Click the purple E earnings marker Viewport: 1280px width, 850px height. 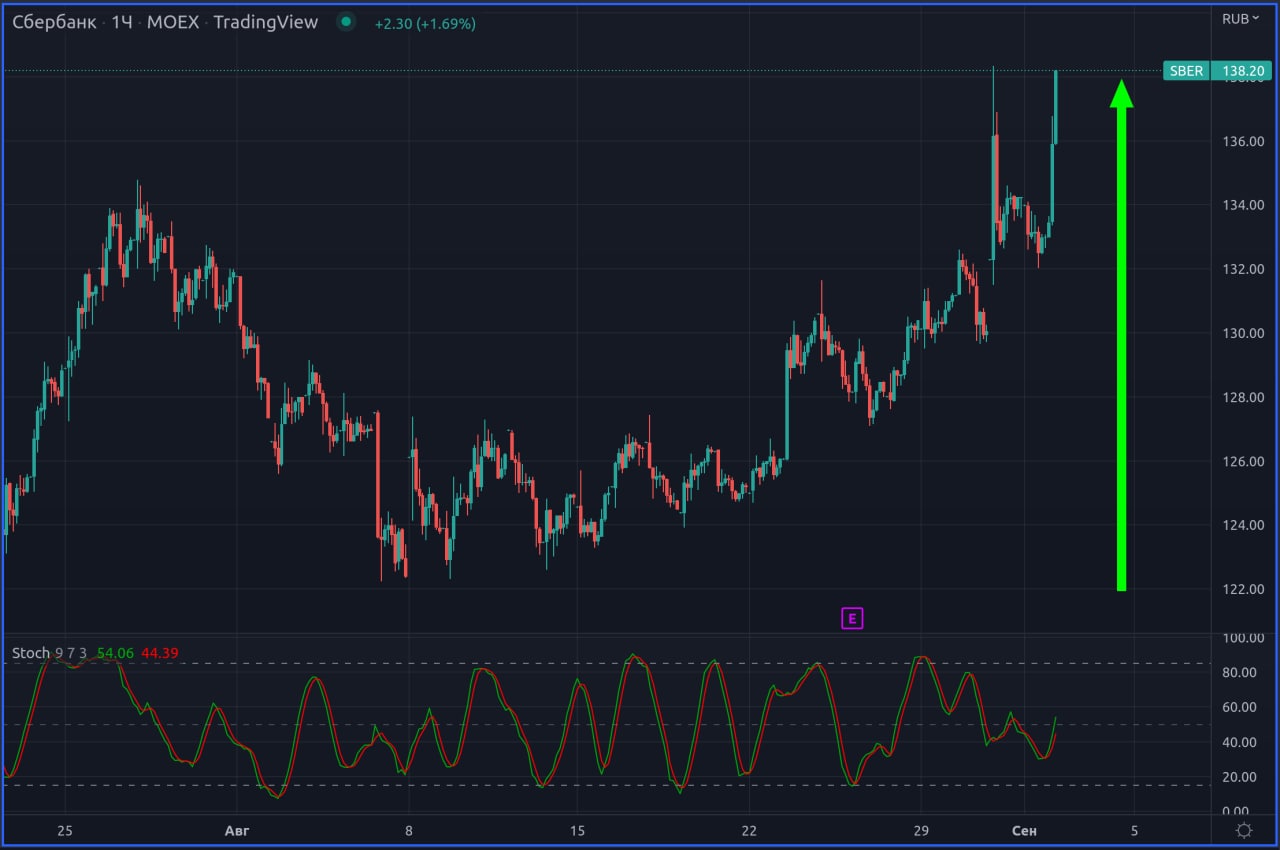click(x=852, y=618)
